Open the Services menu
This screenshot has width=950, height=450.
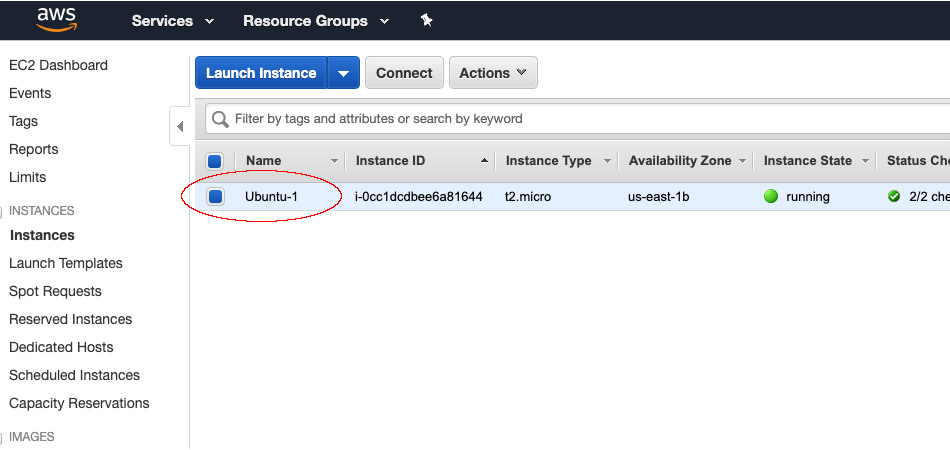[172, 21]
